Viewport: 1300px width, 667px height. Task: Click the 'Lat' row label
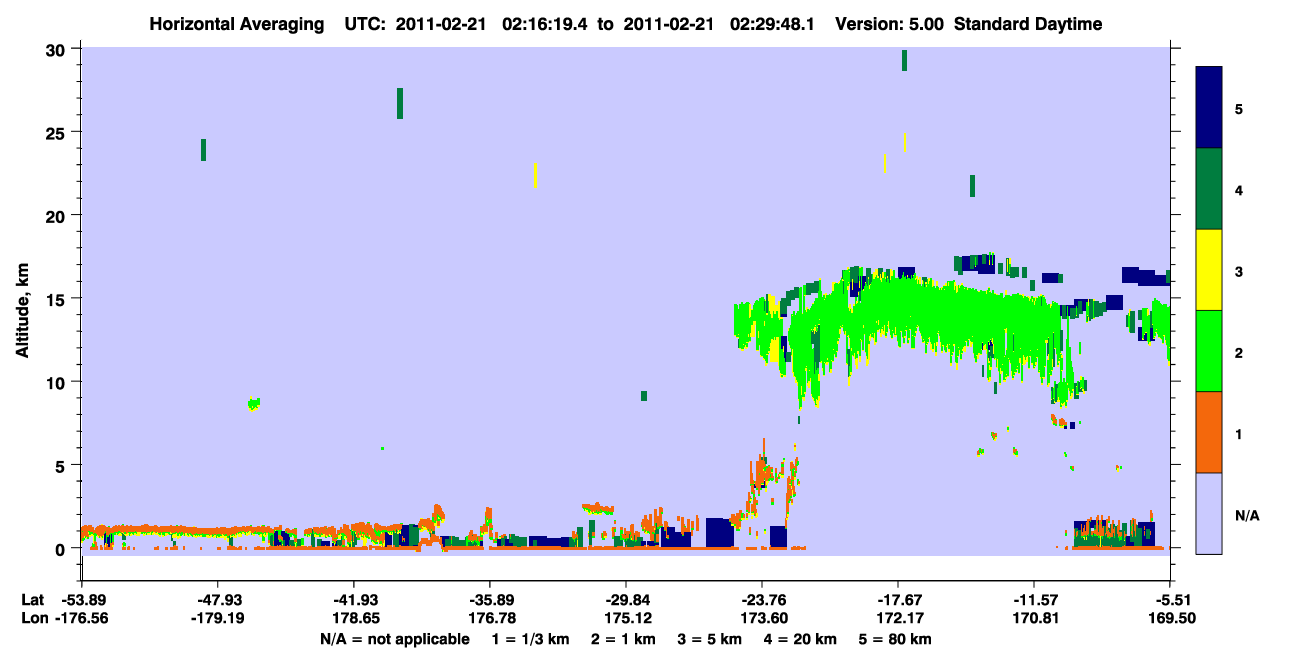pyautogui.click(x=33, y=600)
